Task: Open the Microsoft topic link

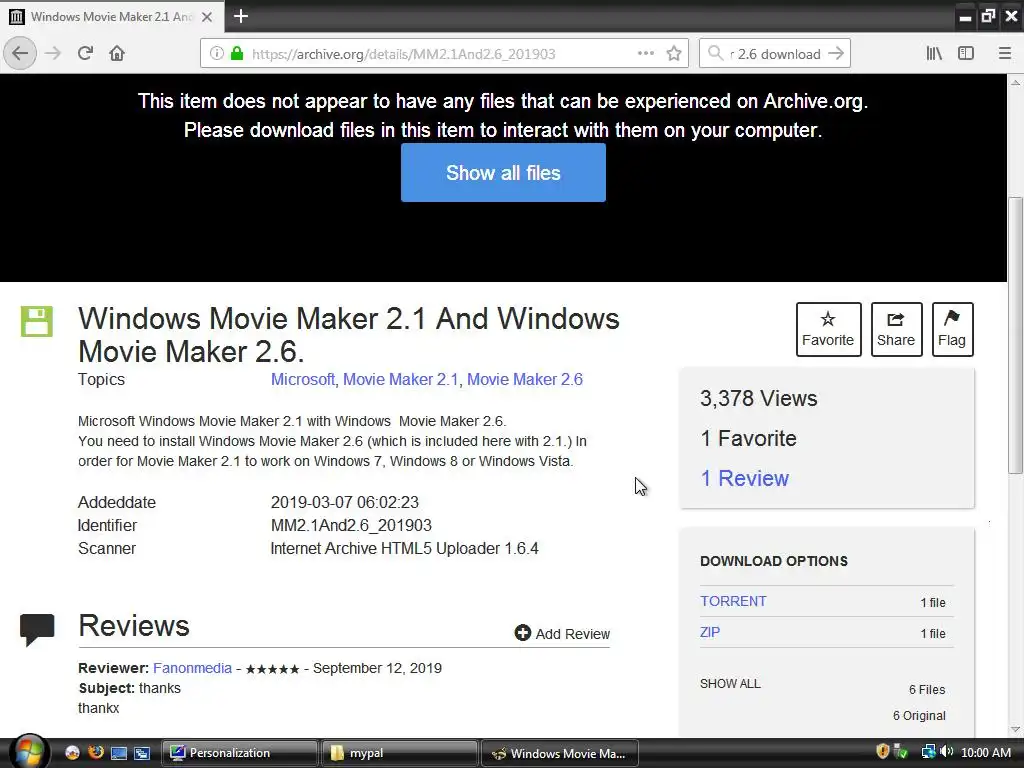Action: (302, 379)
